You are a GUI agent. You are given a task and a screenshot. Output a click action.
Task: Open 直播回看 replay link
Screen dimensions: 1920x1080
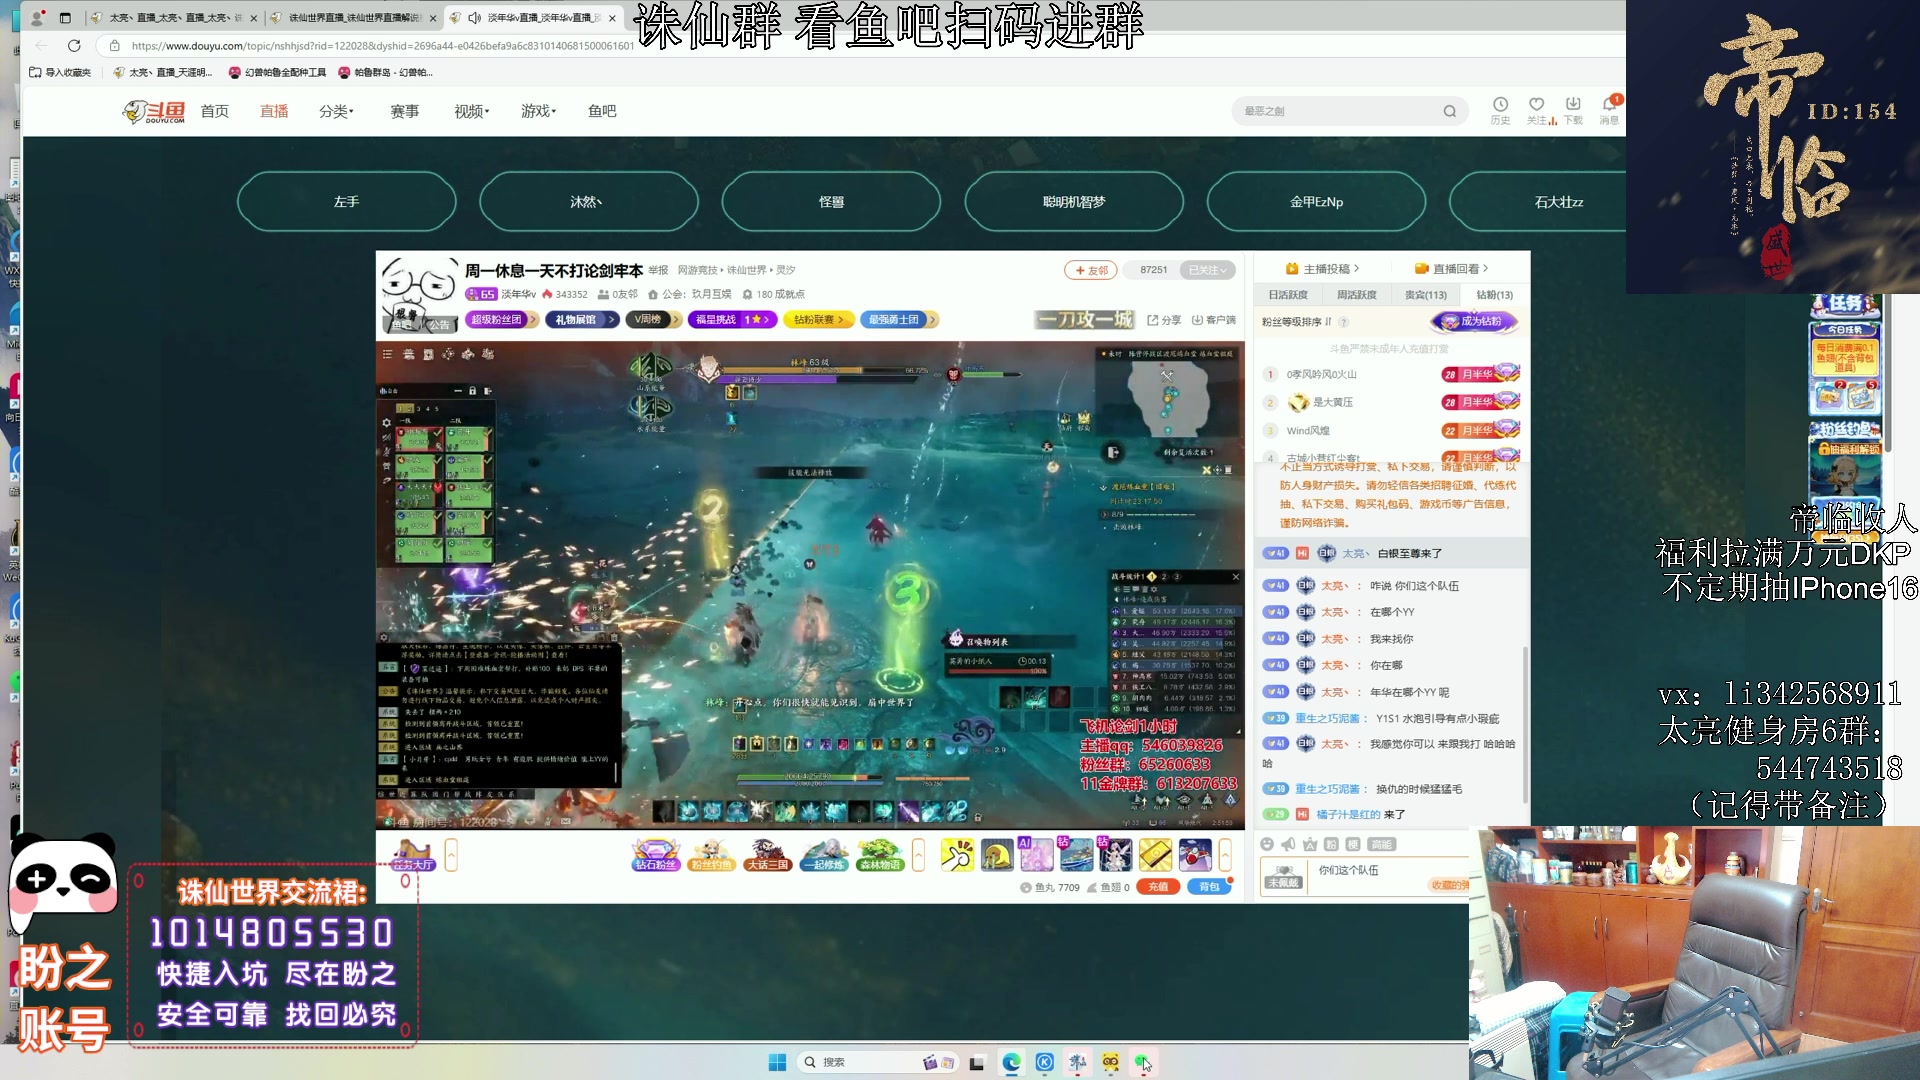1451,268
